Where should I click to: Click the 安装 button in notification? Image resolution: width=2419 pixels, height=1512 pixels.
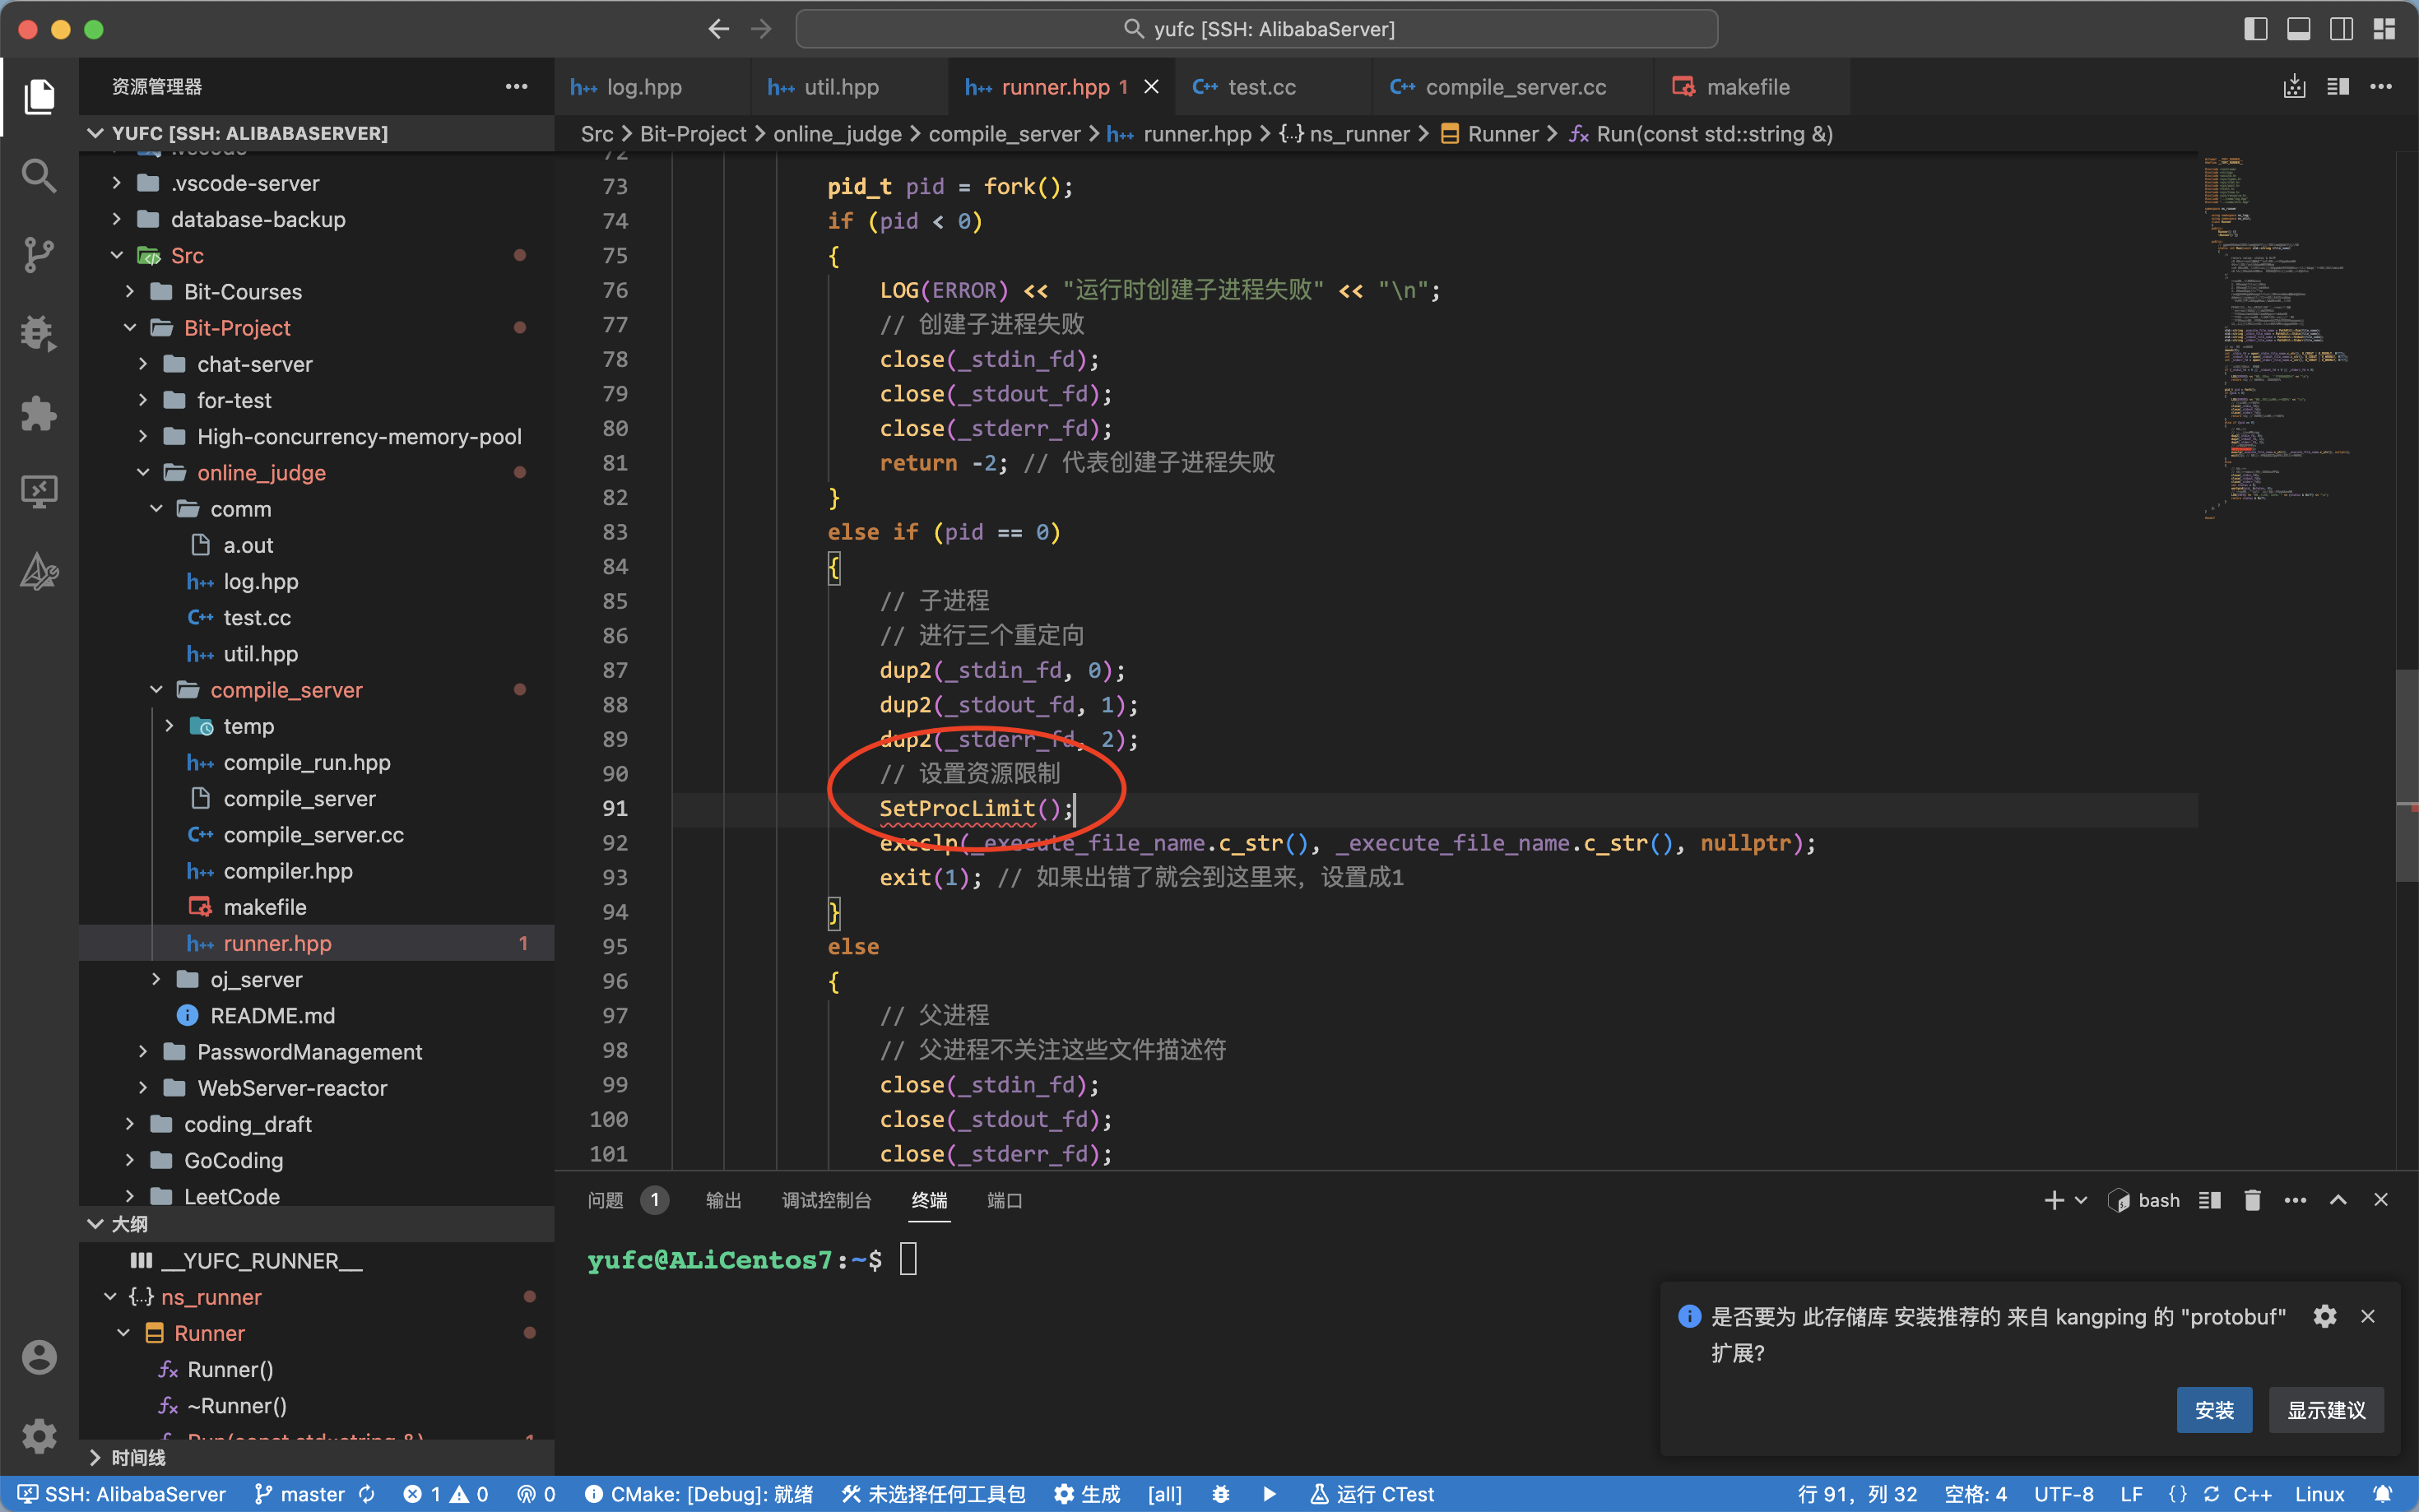point(2214,1410)
